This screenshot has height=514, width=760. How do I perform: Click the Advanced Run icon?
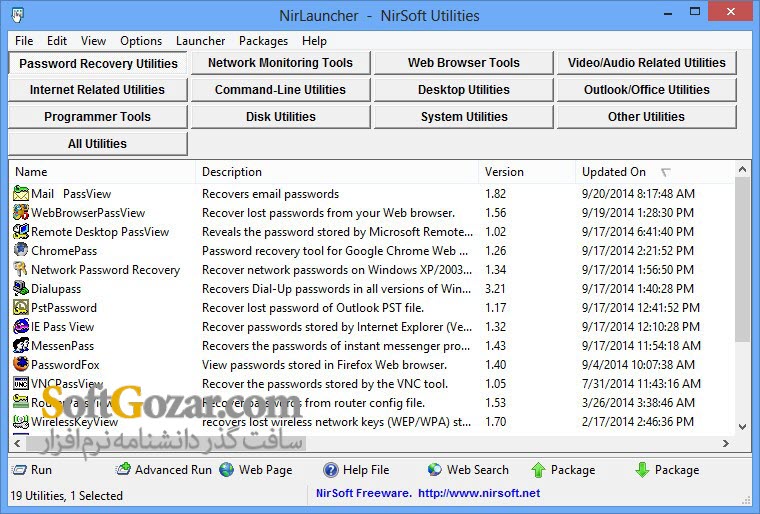point(123,469)
